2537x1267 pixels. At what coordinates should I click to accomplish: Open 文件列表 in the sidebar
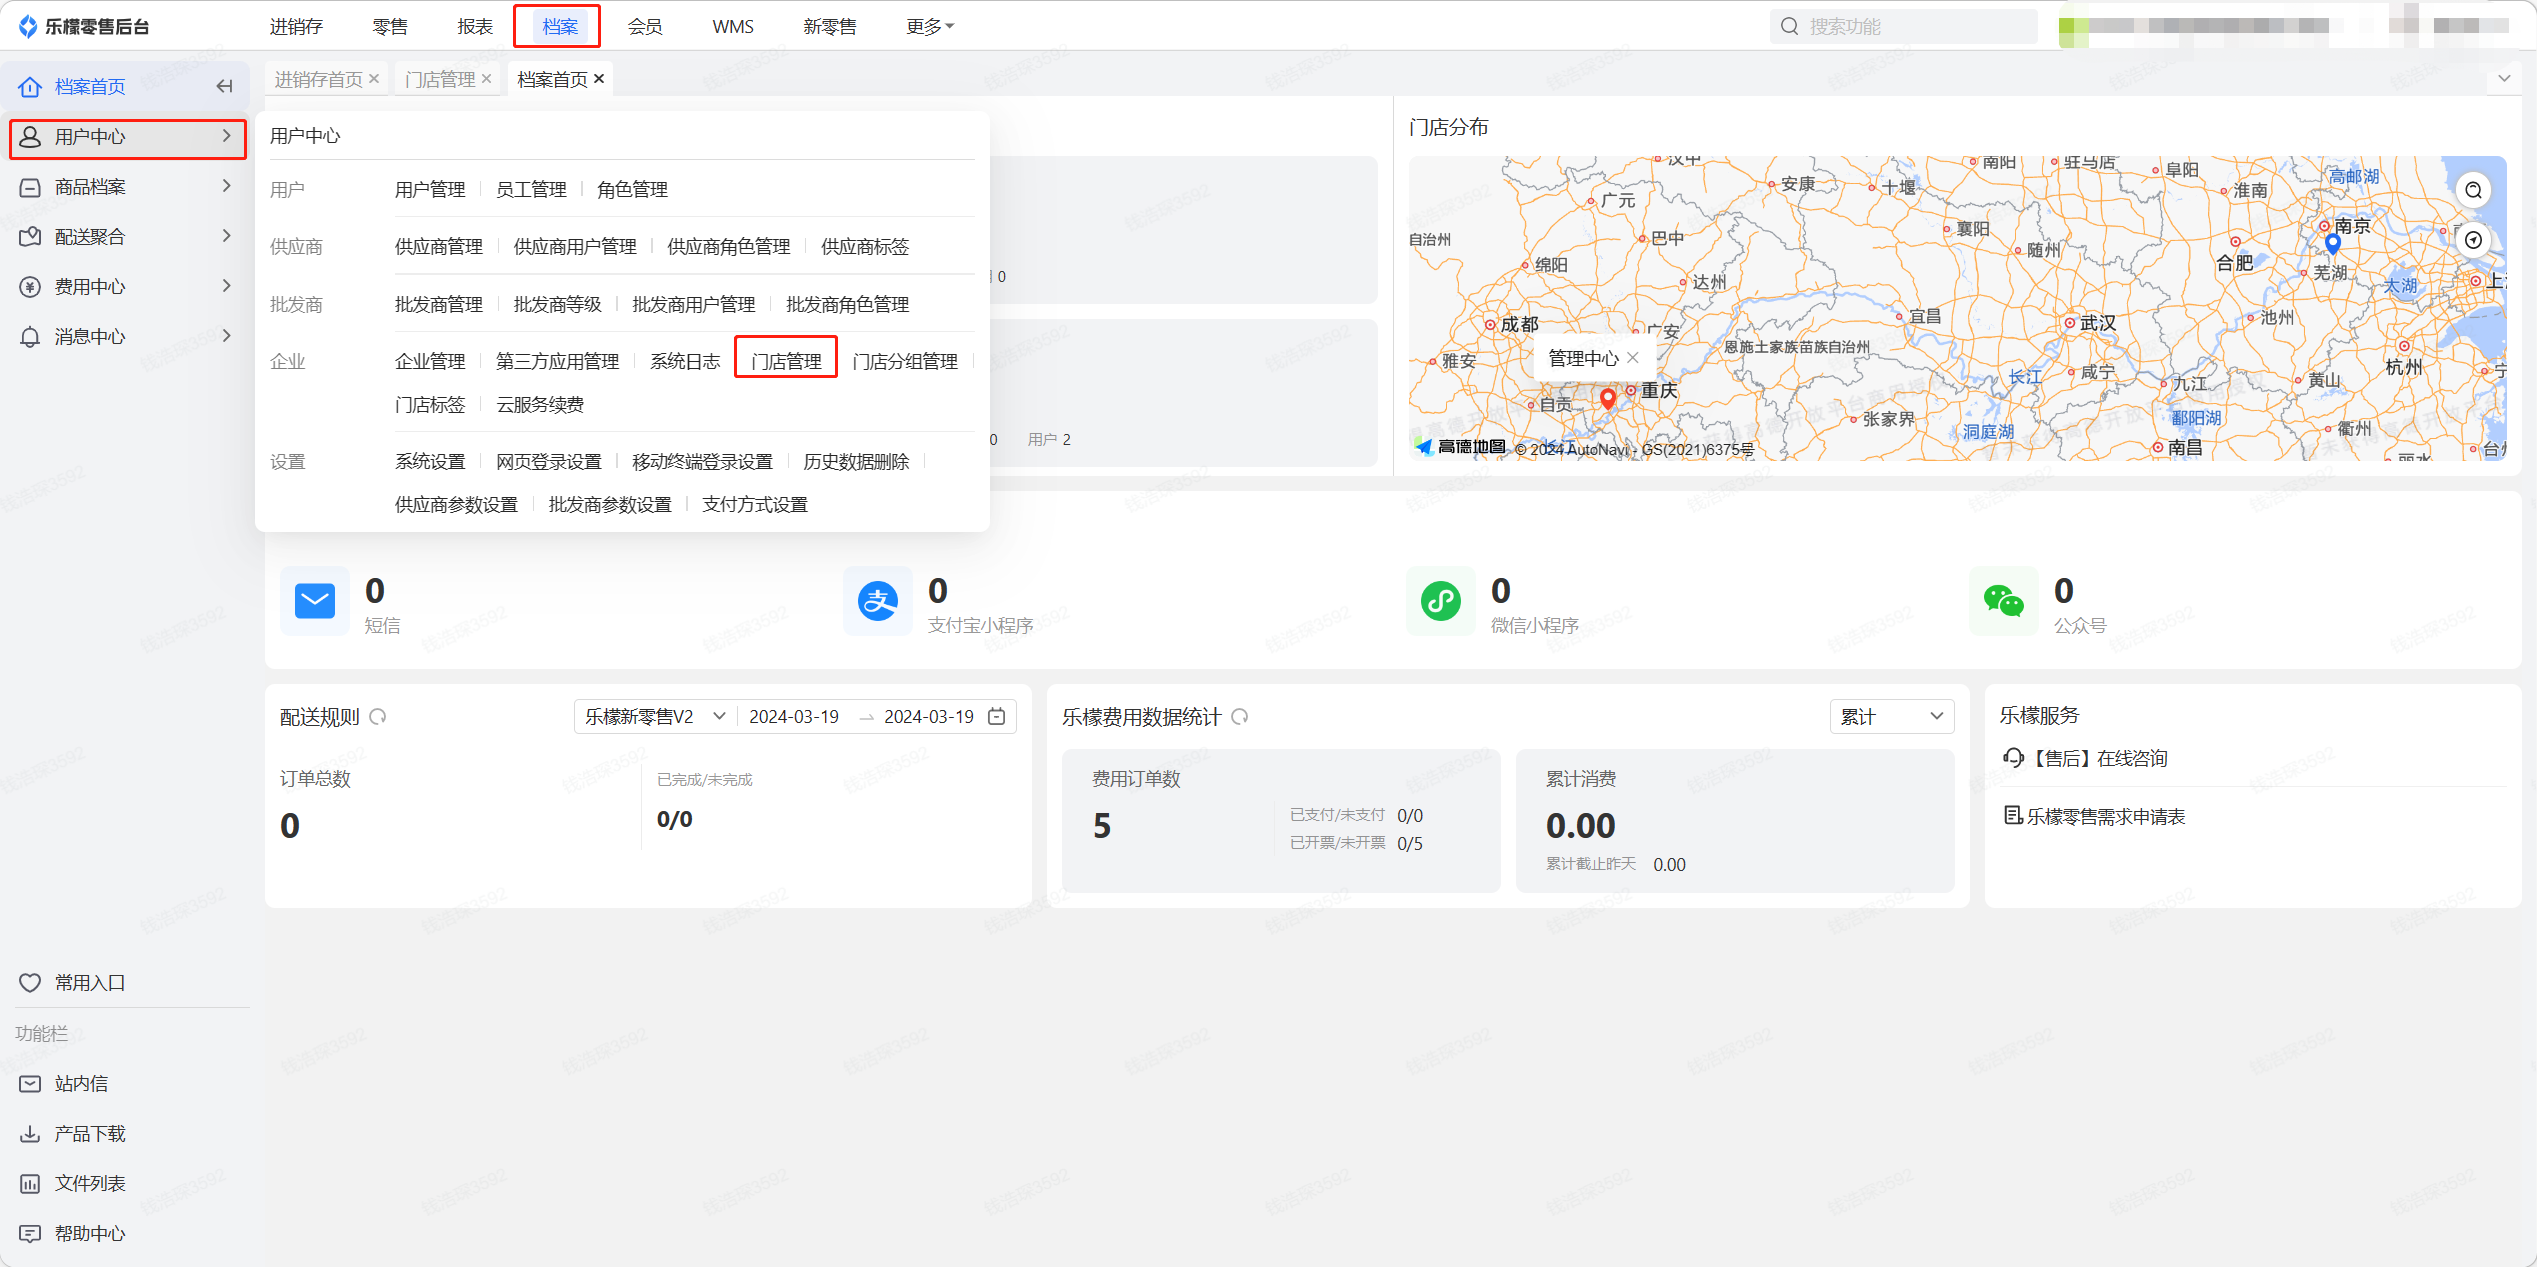pos(89,1184)
